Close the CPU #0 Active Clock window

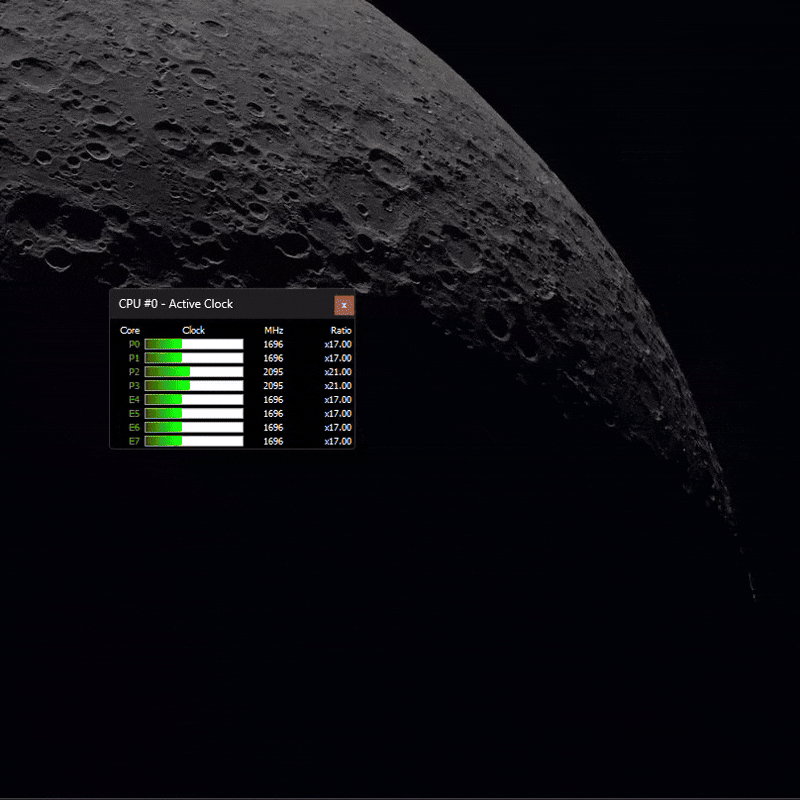click(344, 305)
